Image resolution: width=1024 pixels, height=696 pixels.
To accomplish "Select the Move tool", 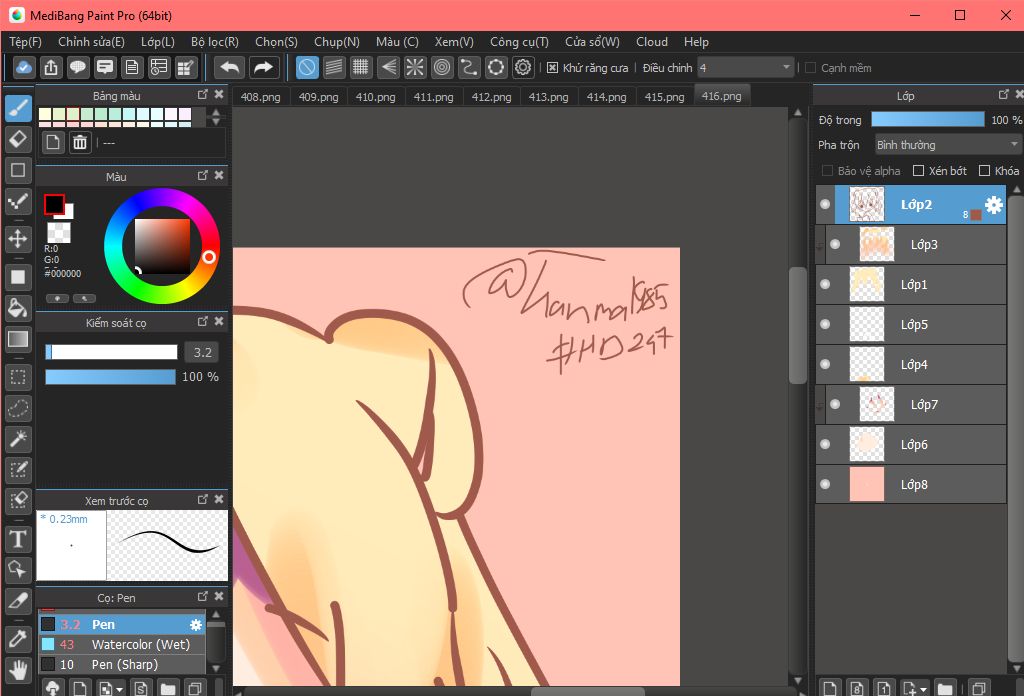I will coord(18,238).
